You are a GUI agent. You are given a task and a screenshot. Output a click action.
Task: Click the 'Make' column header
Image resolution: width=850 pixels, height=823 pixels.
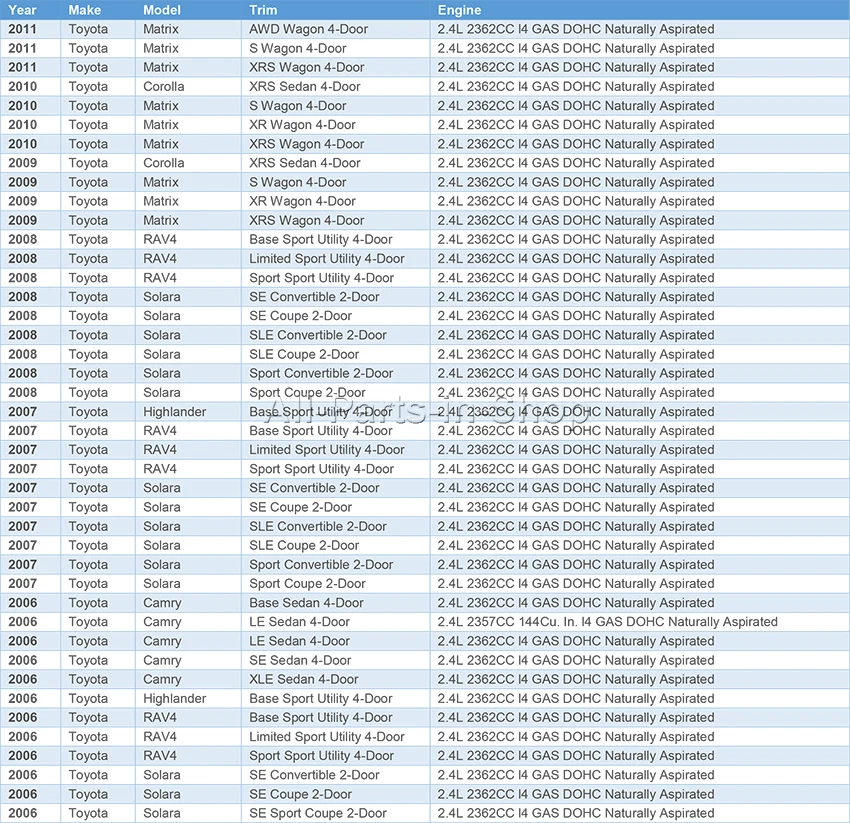click(x=85, y=10)
